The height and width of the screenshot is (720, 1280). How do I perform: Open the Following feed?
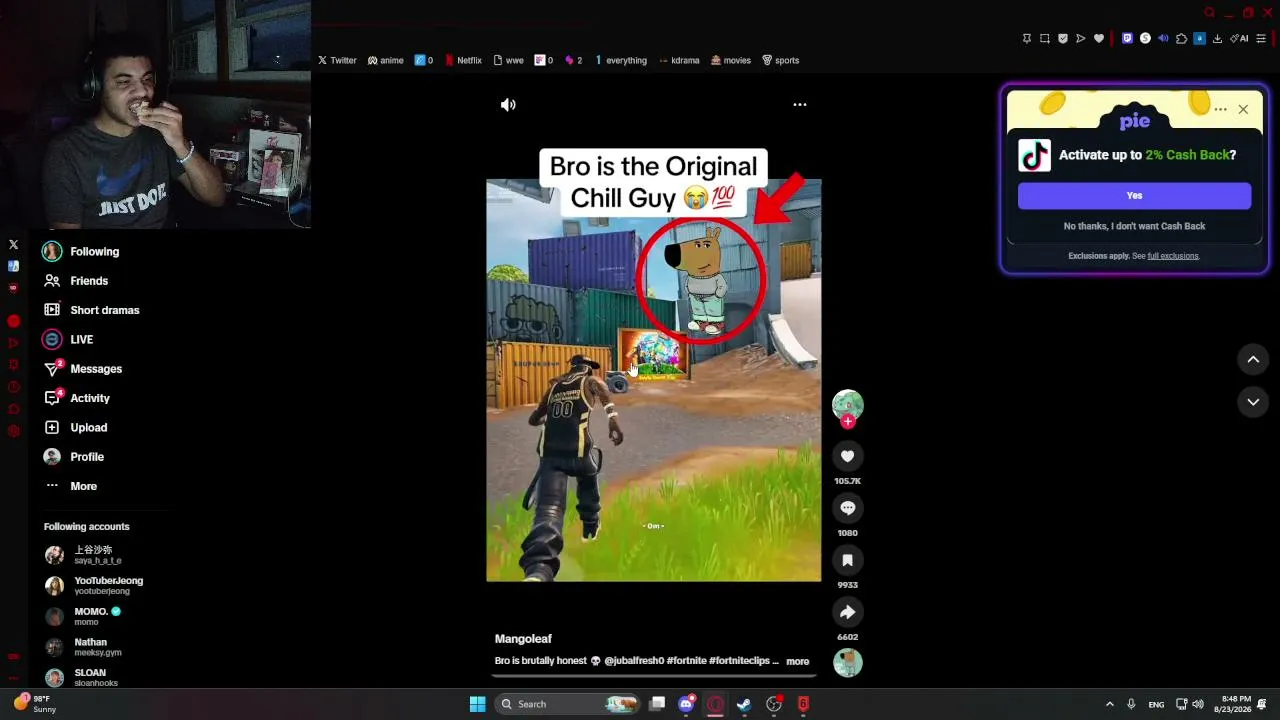[82, 252]
